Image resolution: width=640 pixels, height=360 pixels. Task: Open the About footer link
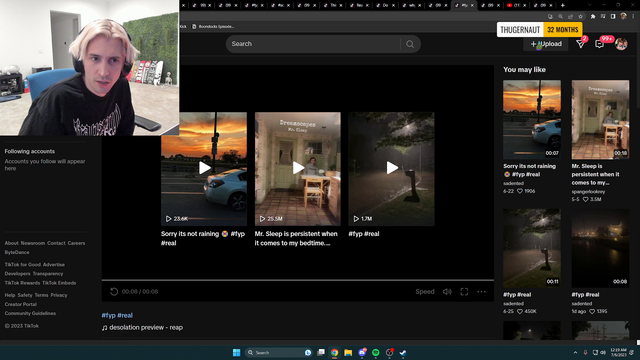click(x=11, y=243)
